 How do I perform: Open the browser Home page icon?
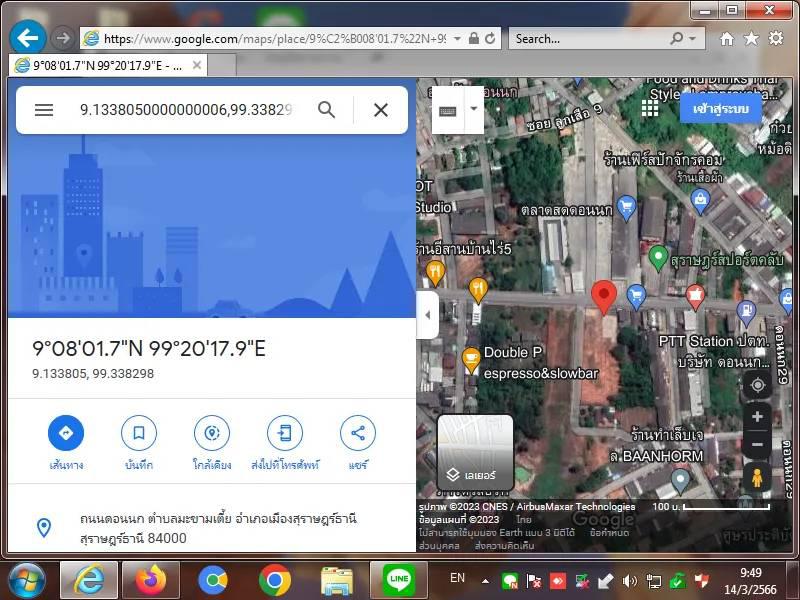pyautogui.click(x=727, y=38)
